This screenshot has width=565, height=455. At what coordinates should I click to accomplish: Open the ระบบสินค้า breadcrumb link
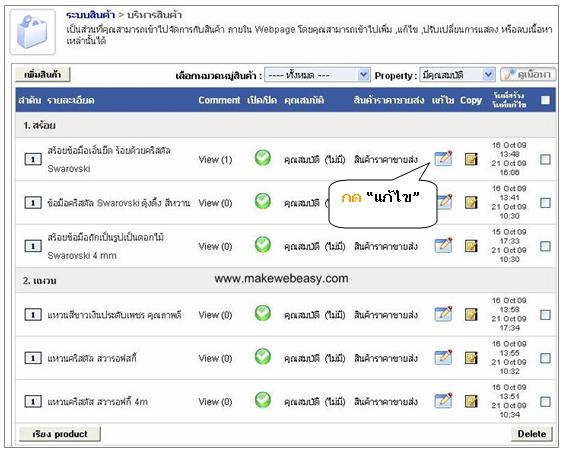(x=90, y=15)
